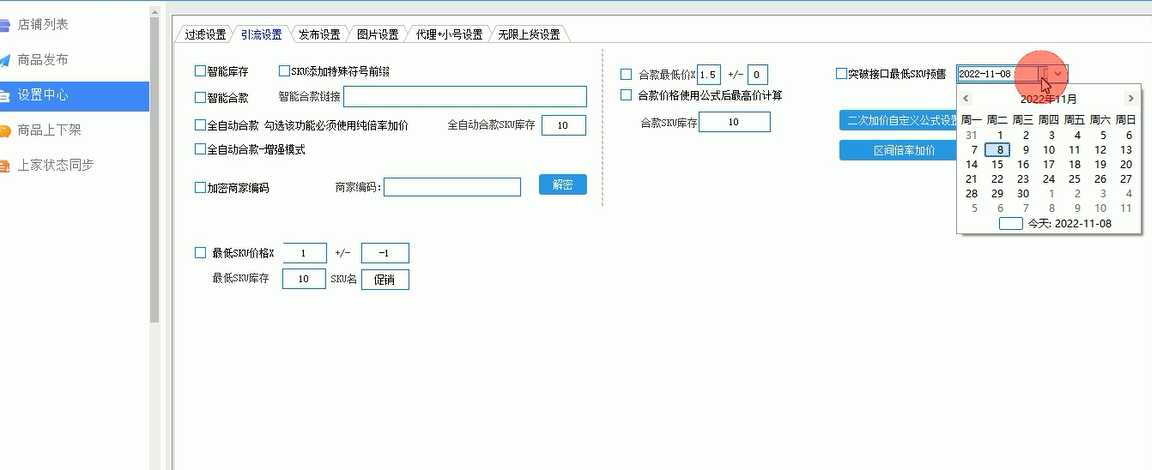Go to previous month in calendar
The width and height of the screenshot is (1152, 470).
966,99
